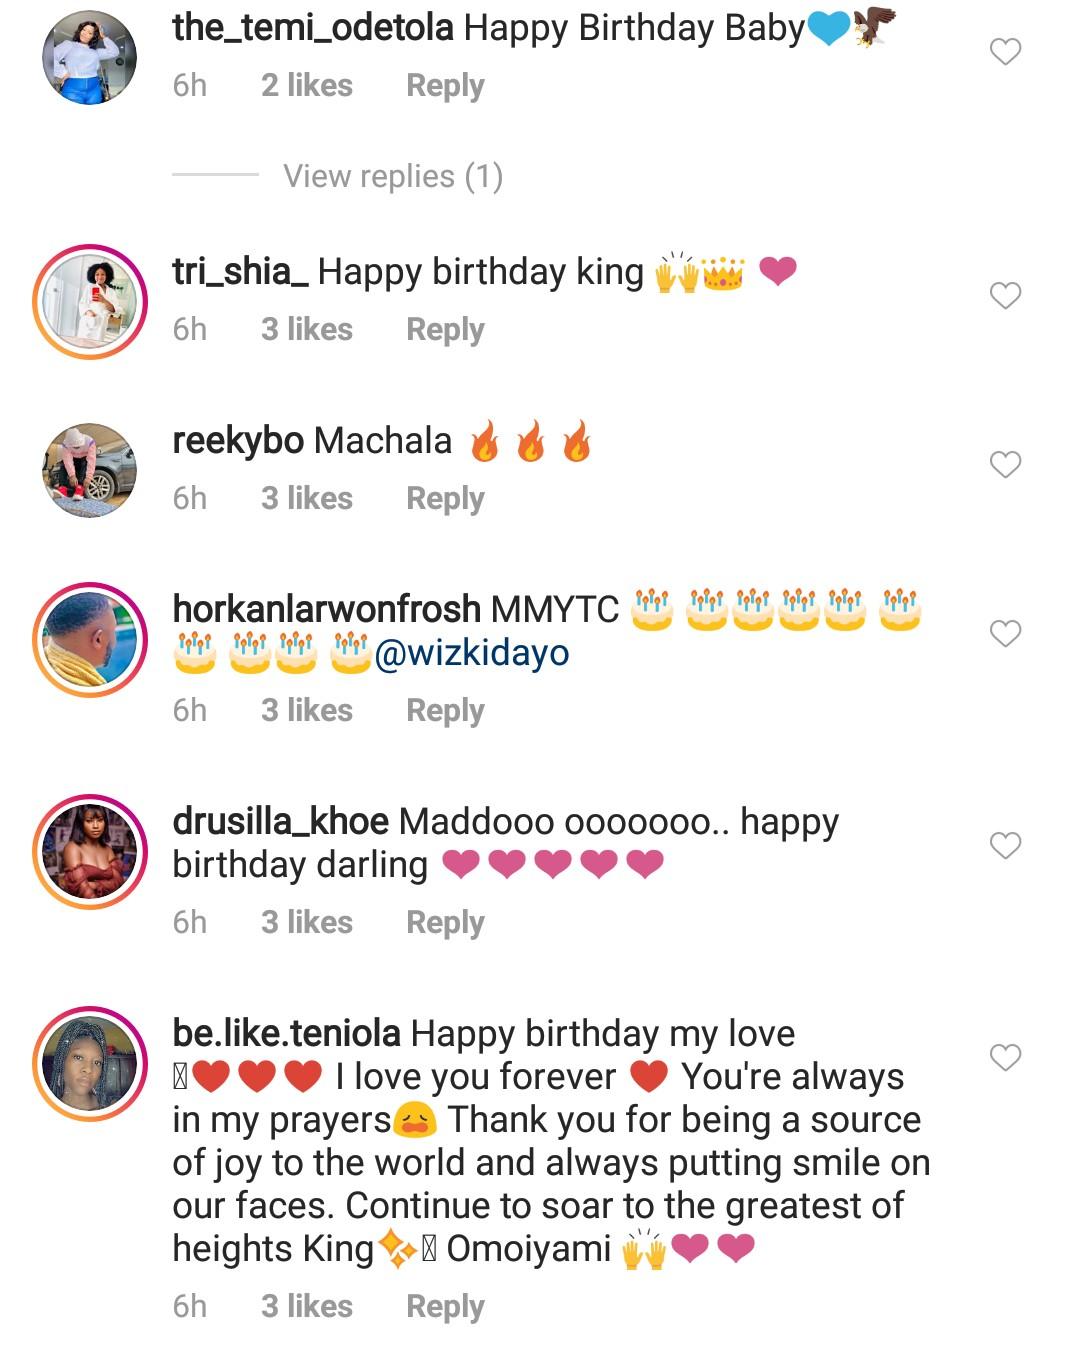Screen dimensions: 1080x1366
Task: Open drusilla_khoe username profile link
Action: click(x=280, y=822)
